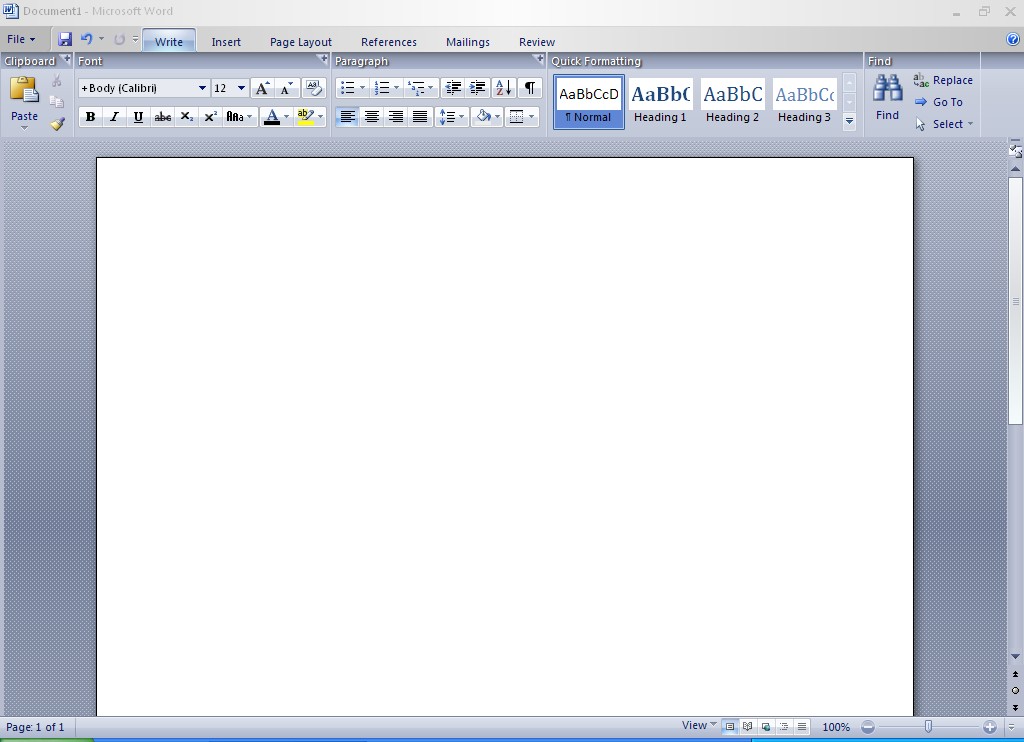Screen dimensions: 1024x742
Task: Open Word Help question mark icon
Action: tap(1013, 39)
